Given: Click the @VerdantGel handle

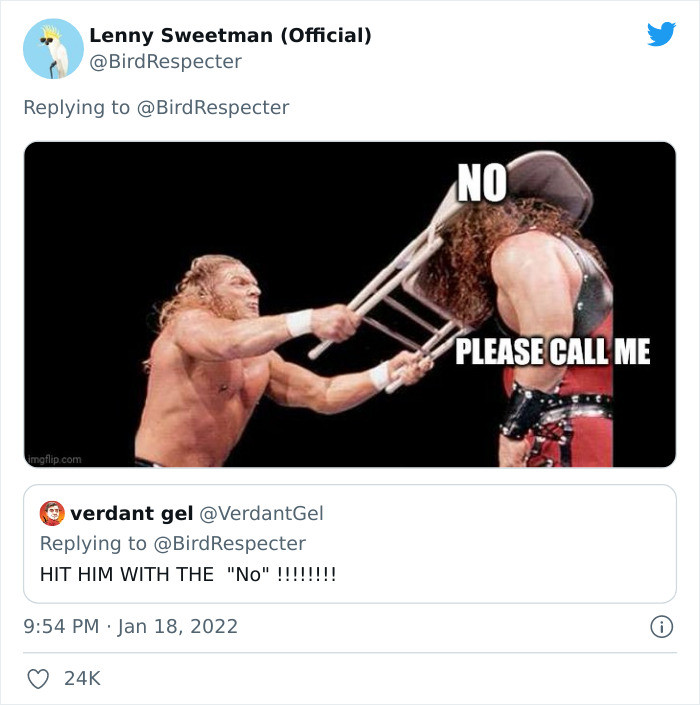Looking at the screenshot, I should 262,514.
